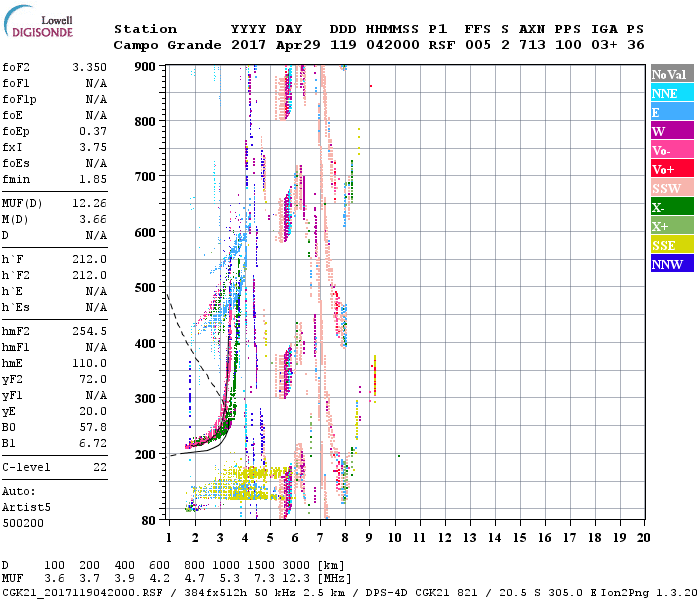Select the C-level value 22
The width and height of the screenshot is (700, 600).
tap(97, 467)
